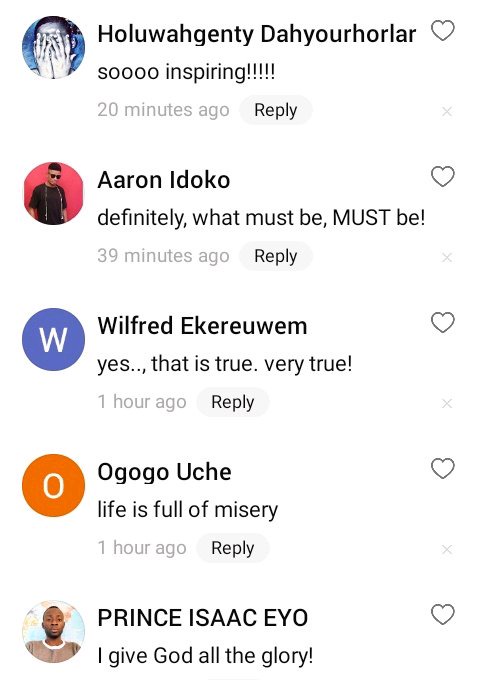Screen dimensions: 480x680
Task: Tap the orange O avatar of Ogogo Uche
Action: pyautogui.click(x=53, y=485)
